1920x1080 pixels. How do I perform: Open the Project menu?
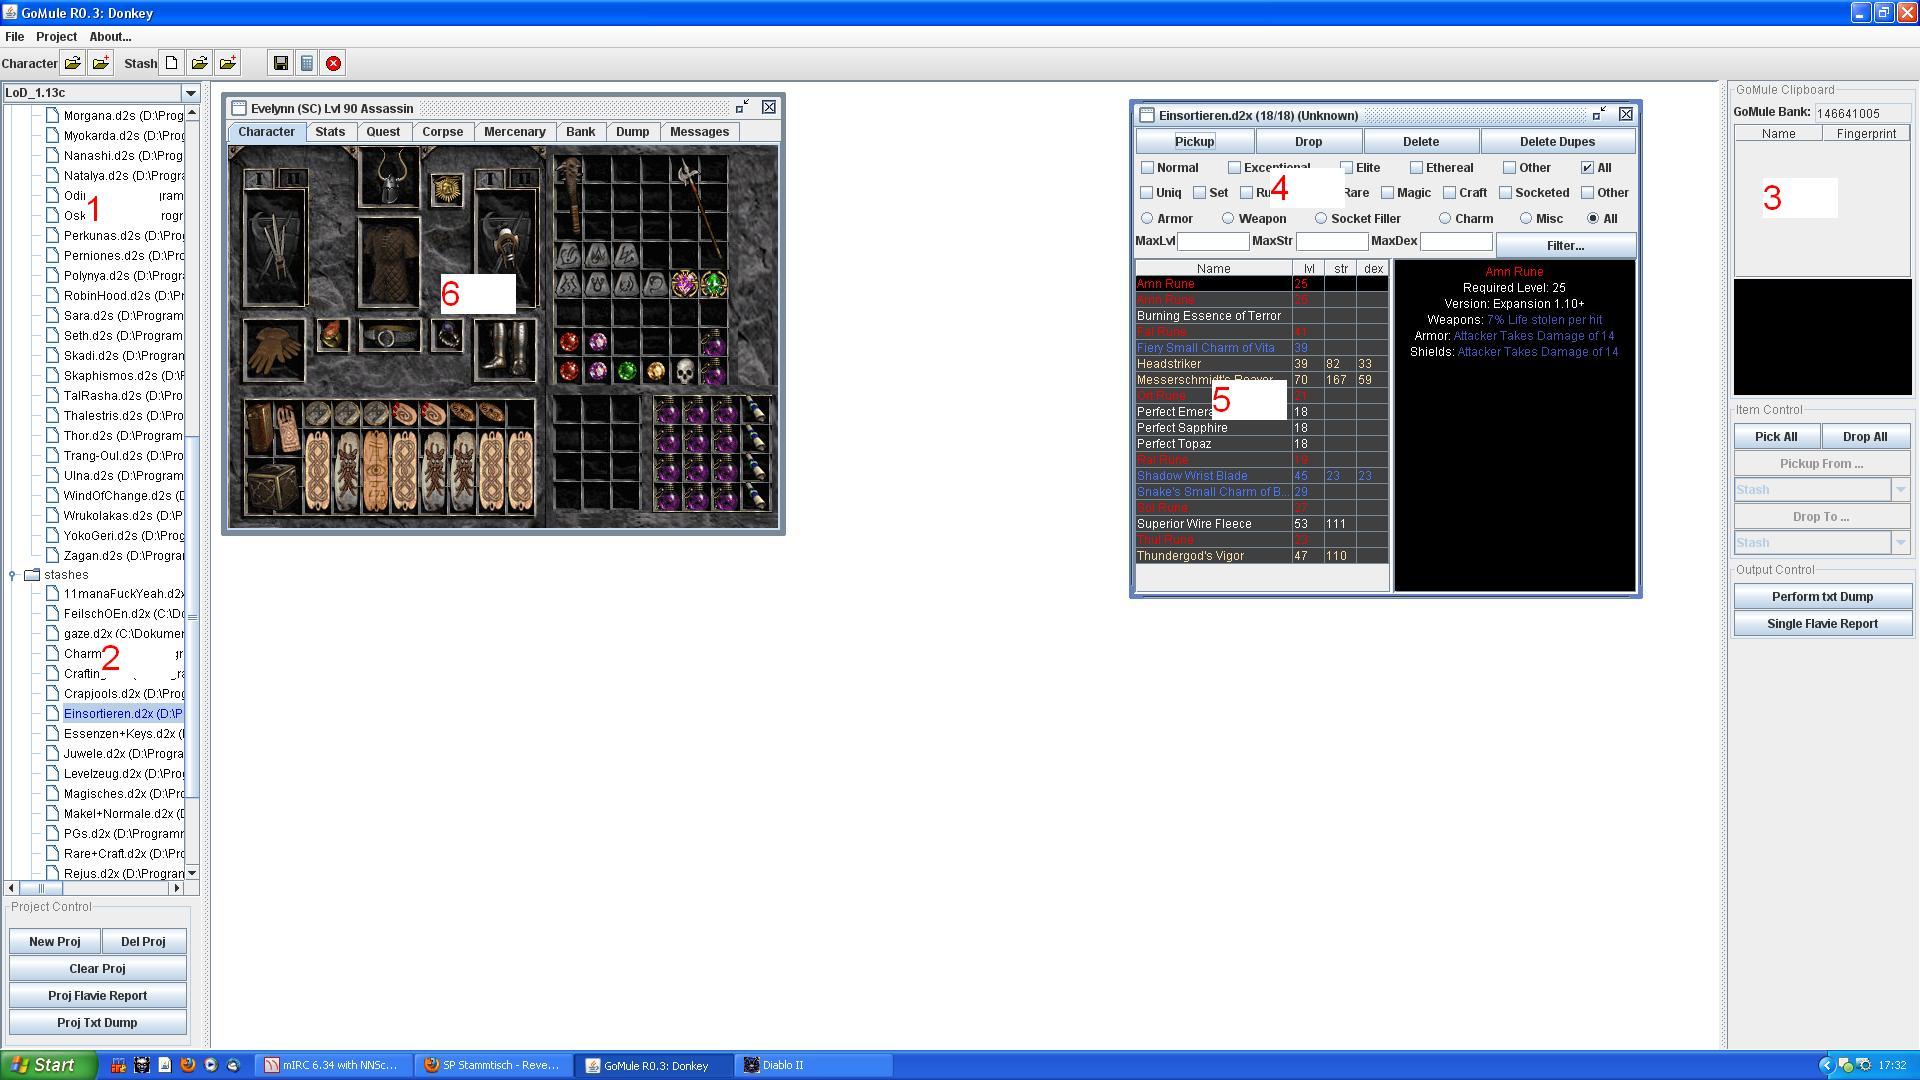pyautogui.click(x=56, y=37)
